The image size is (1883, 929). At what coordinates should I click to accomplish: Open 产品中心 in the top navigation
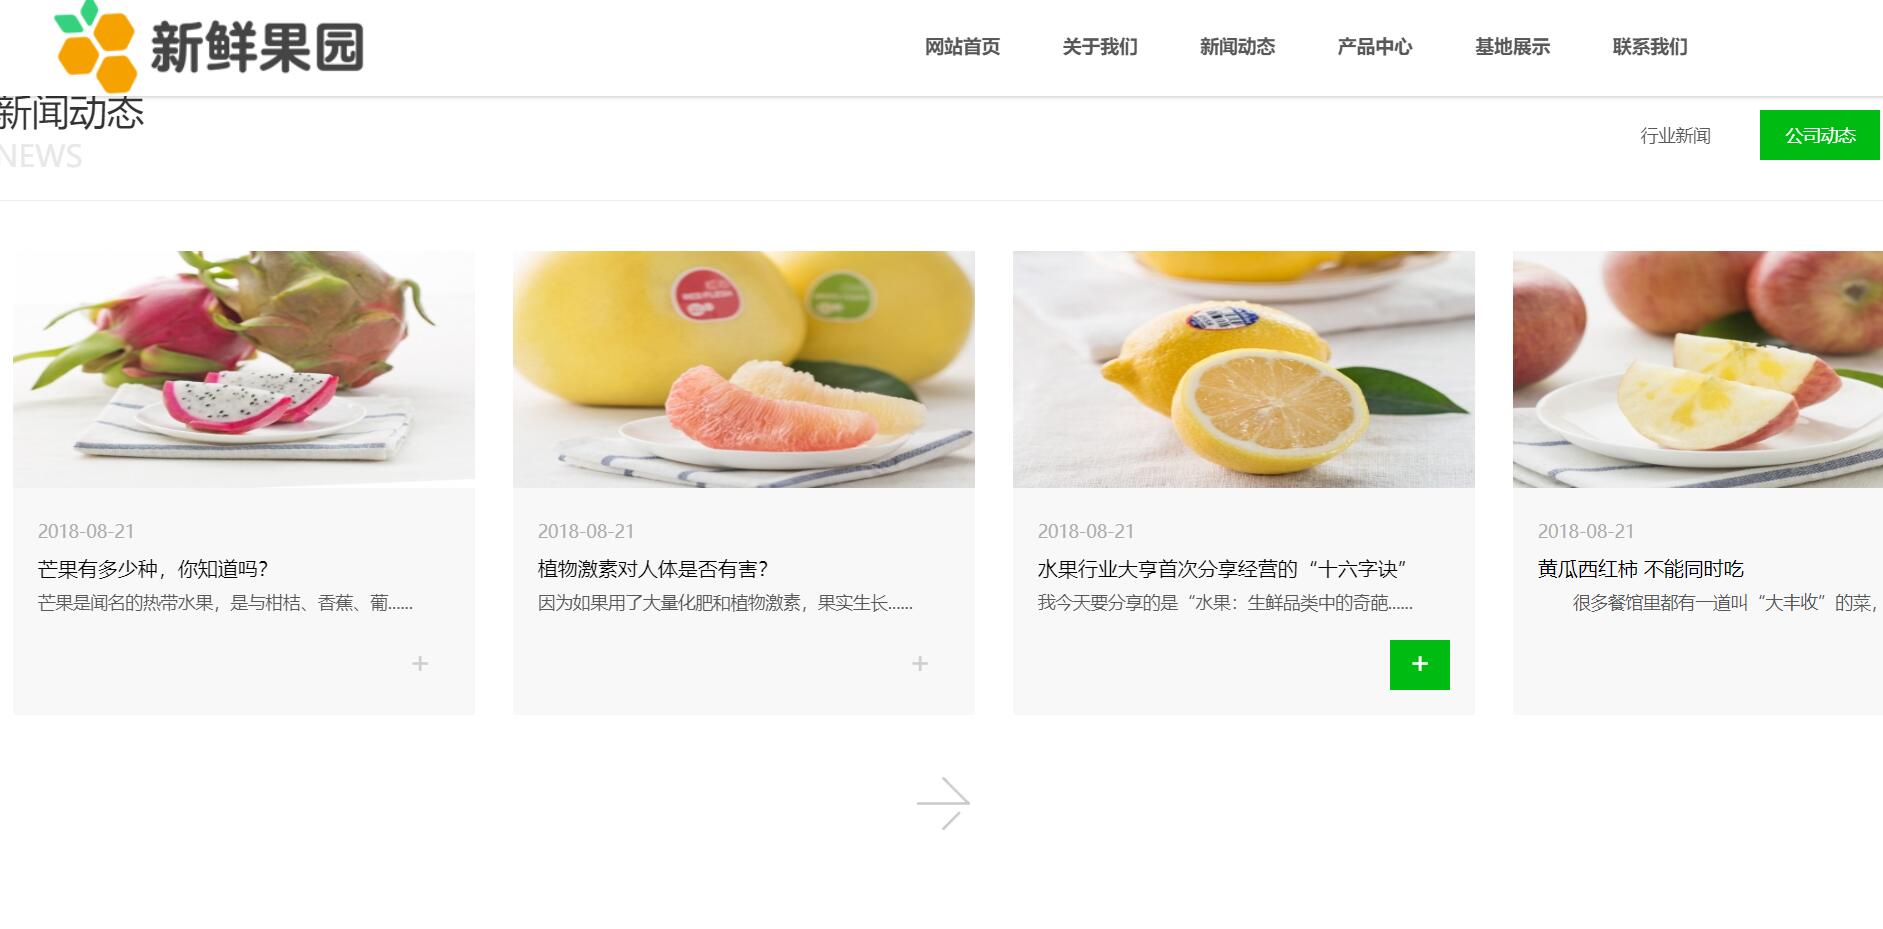click(1375, 47)
